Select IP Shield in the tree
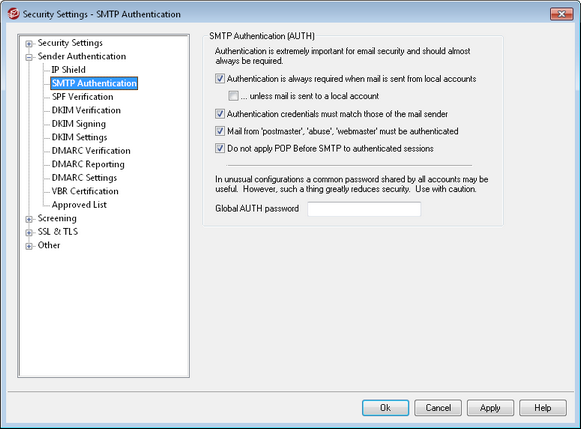Viewport: 581px width, 429px height. [x=68, y=70]
